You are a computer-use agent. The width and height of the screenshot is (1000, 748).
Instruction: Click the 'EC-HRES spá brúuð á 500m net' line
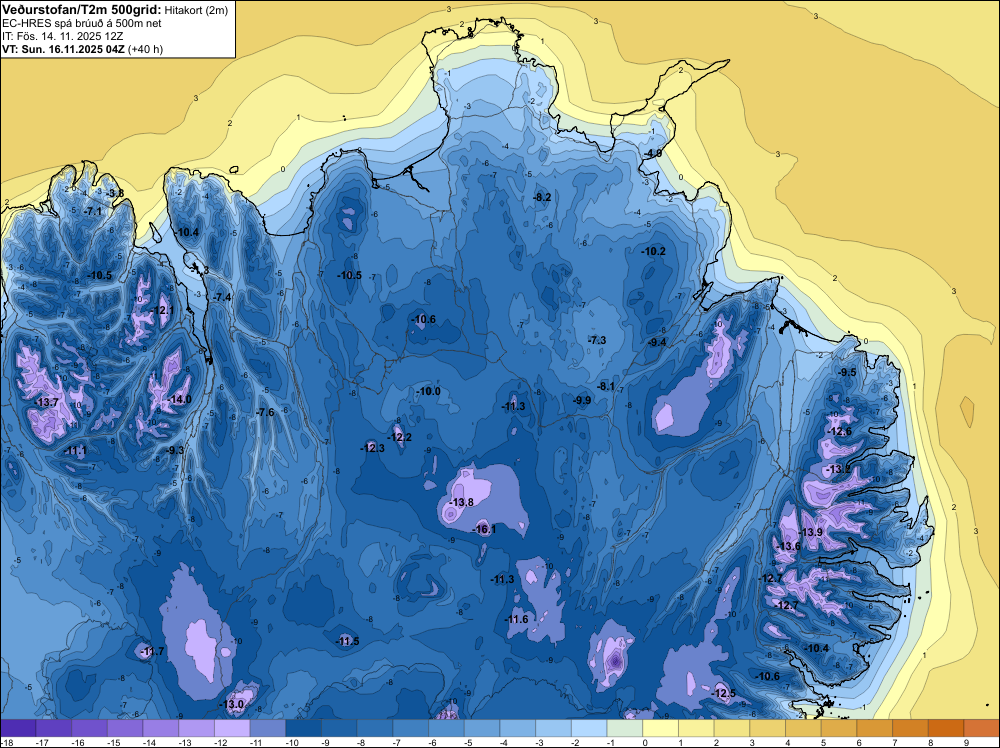[82, 24]
